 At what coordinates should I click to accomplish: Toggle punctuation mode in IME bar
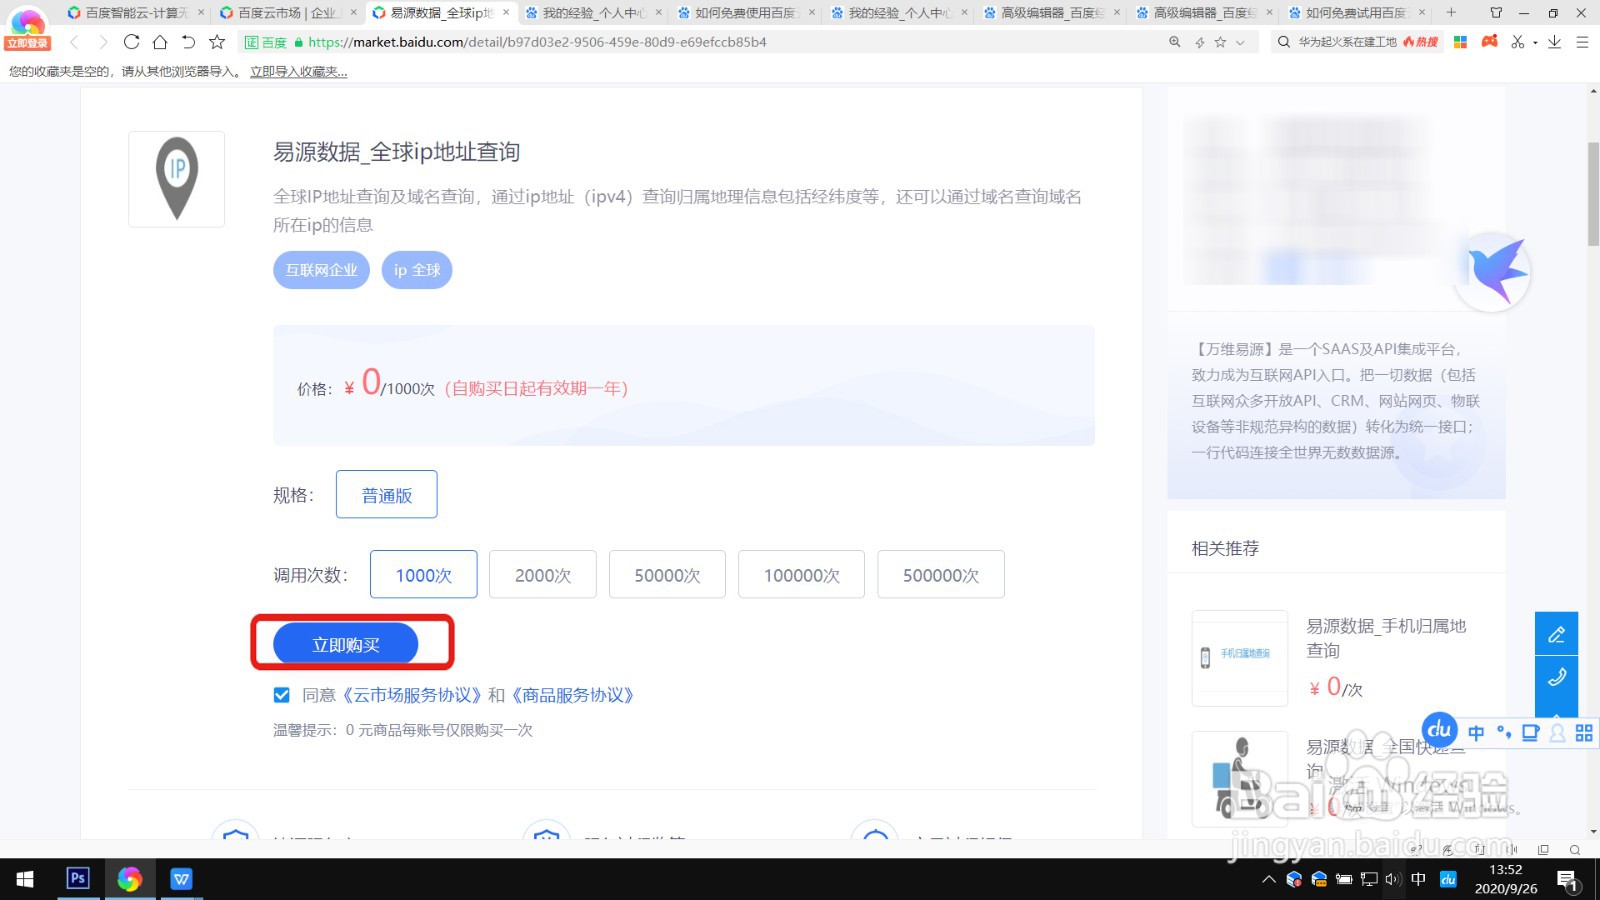[x=1504, y=733]
